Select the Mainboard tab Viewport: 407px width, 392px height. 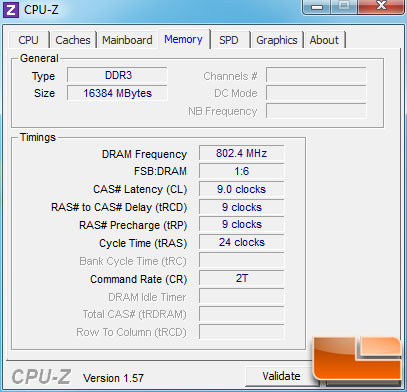(x=127, y=40)
